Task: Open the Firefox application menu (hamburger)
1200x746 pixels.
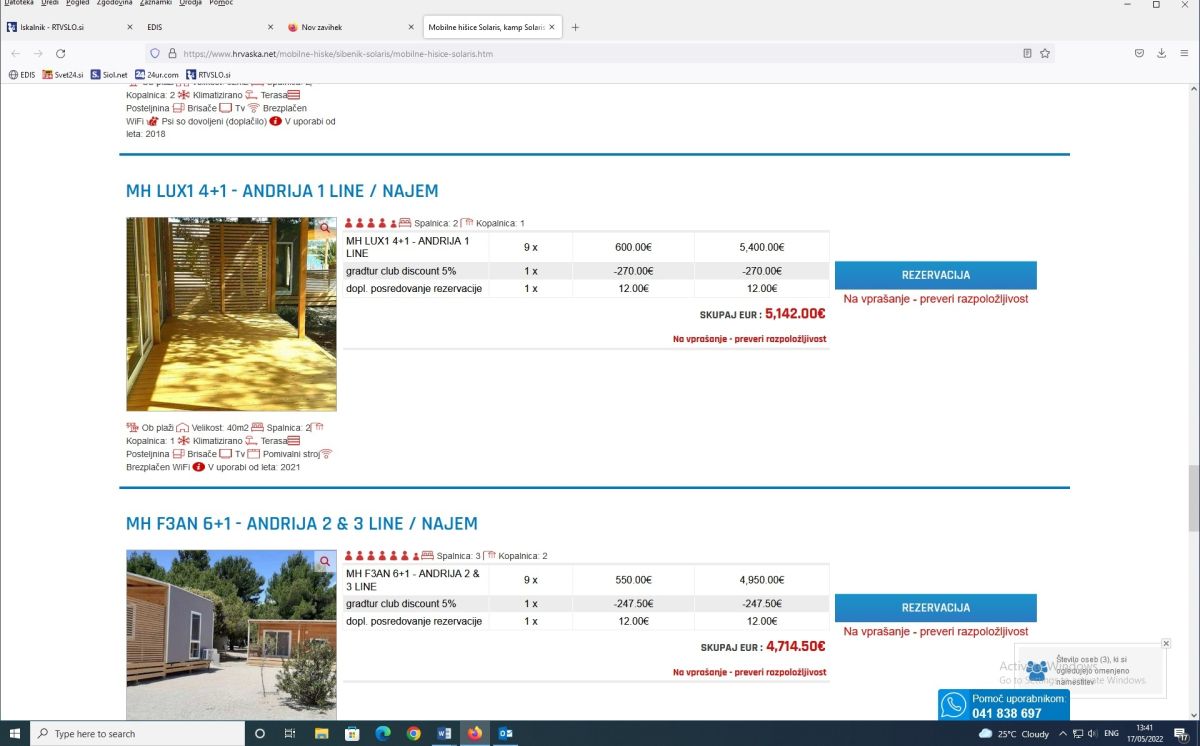Action: point(1184,53)
